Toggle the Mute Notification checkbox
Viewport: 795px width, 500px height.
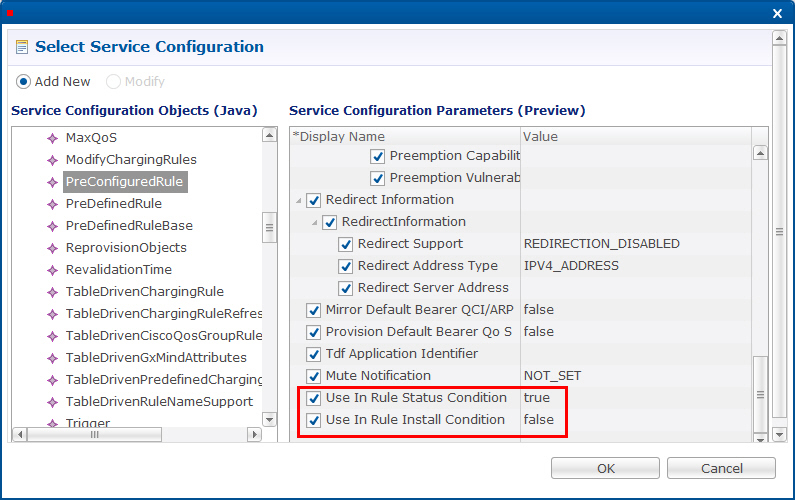[x=314, y=376]
